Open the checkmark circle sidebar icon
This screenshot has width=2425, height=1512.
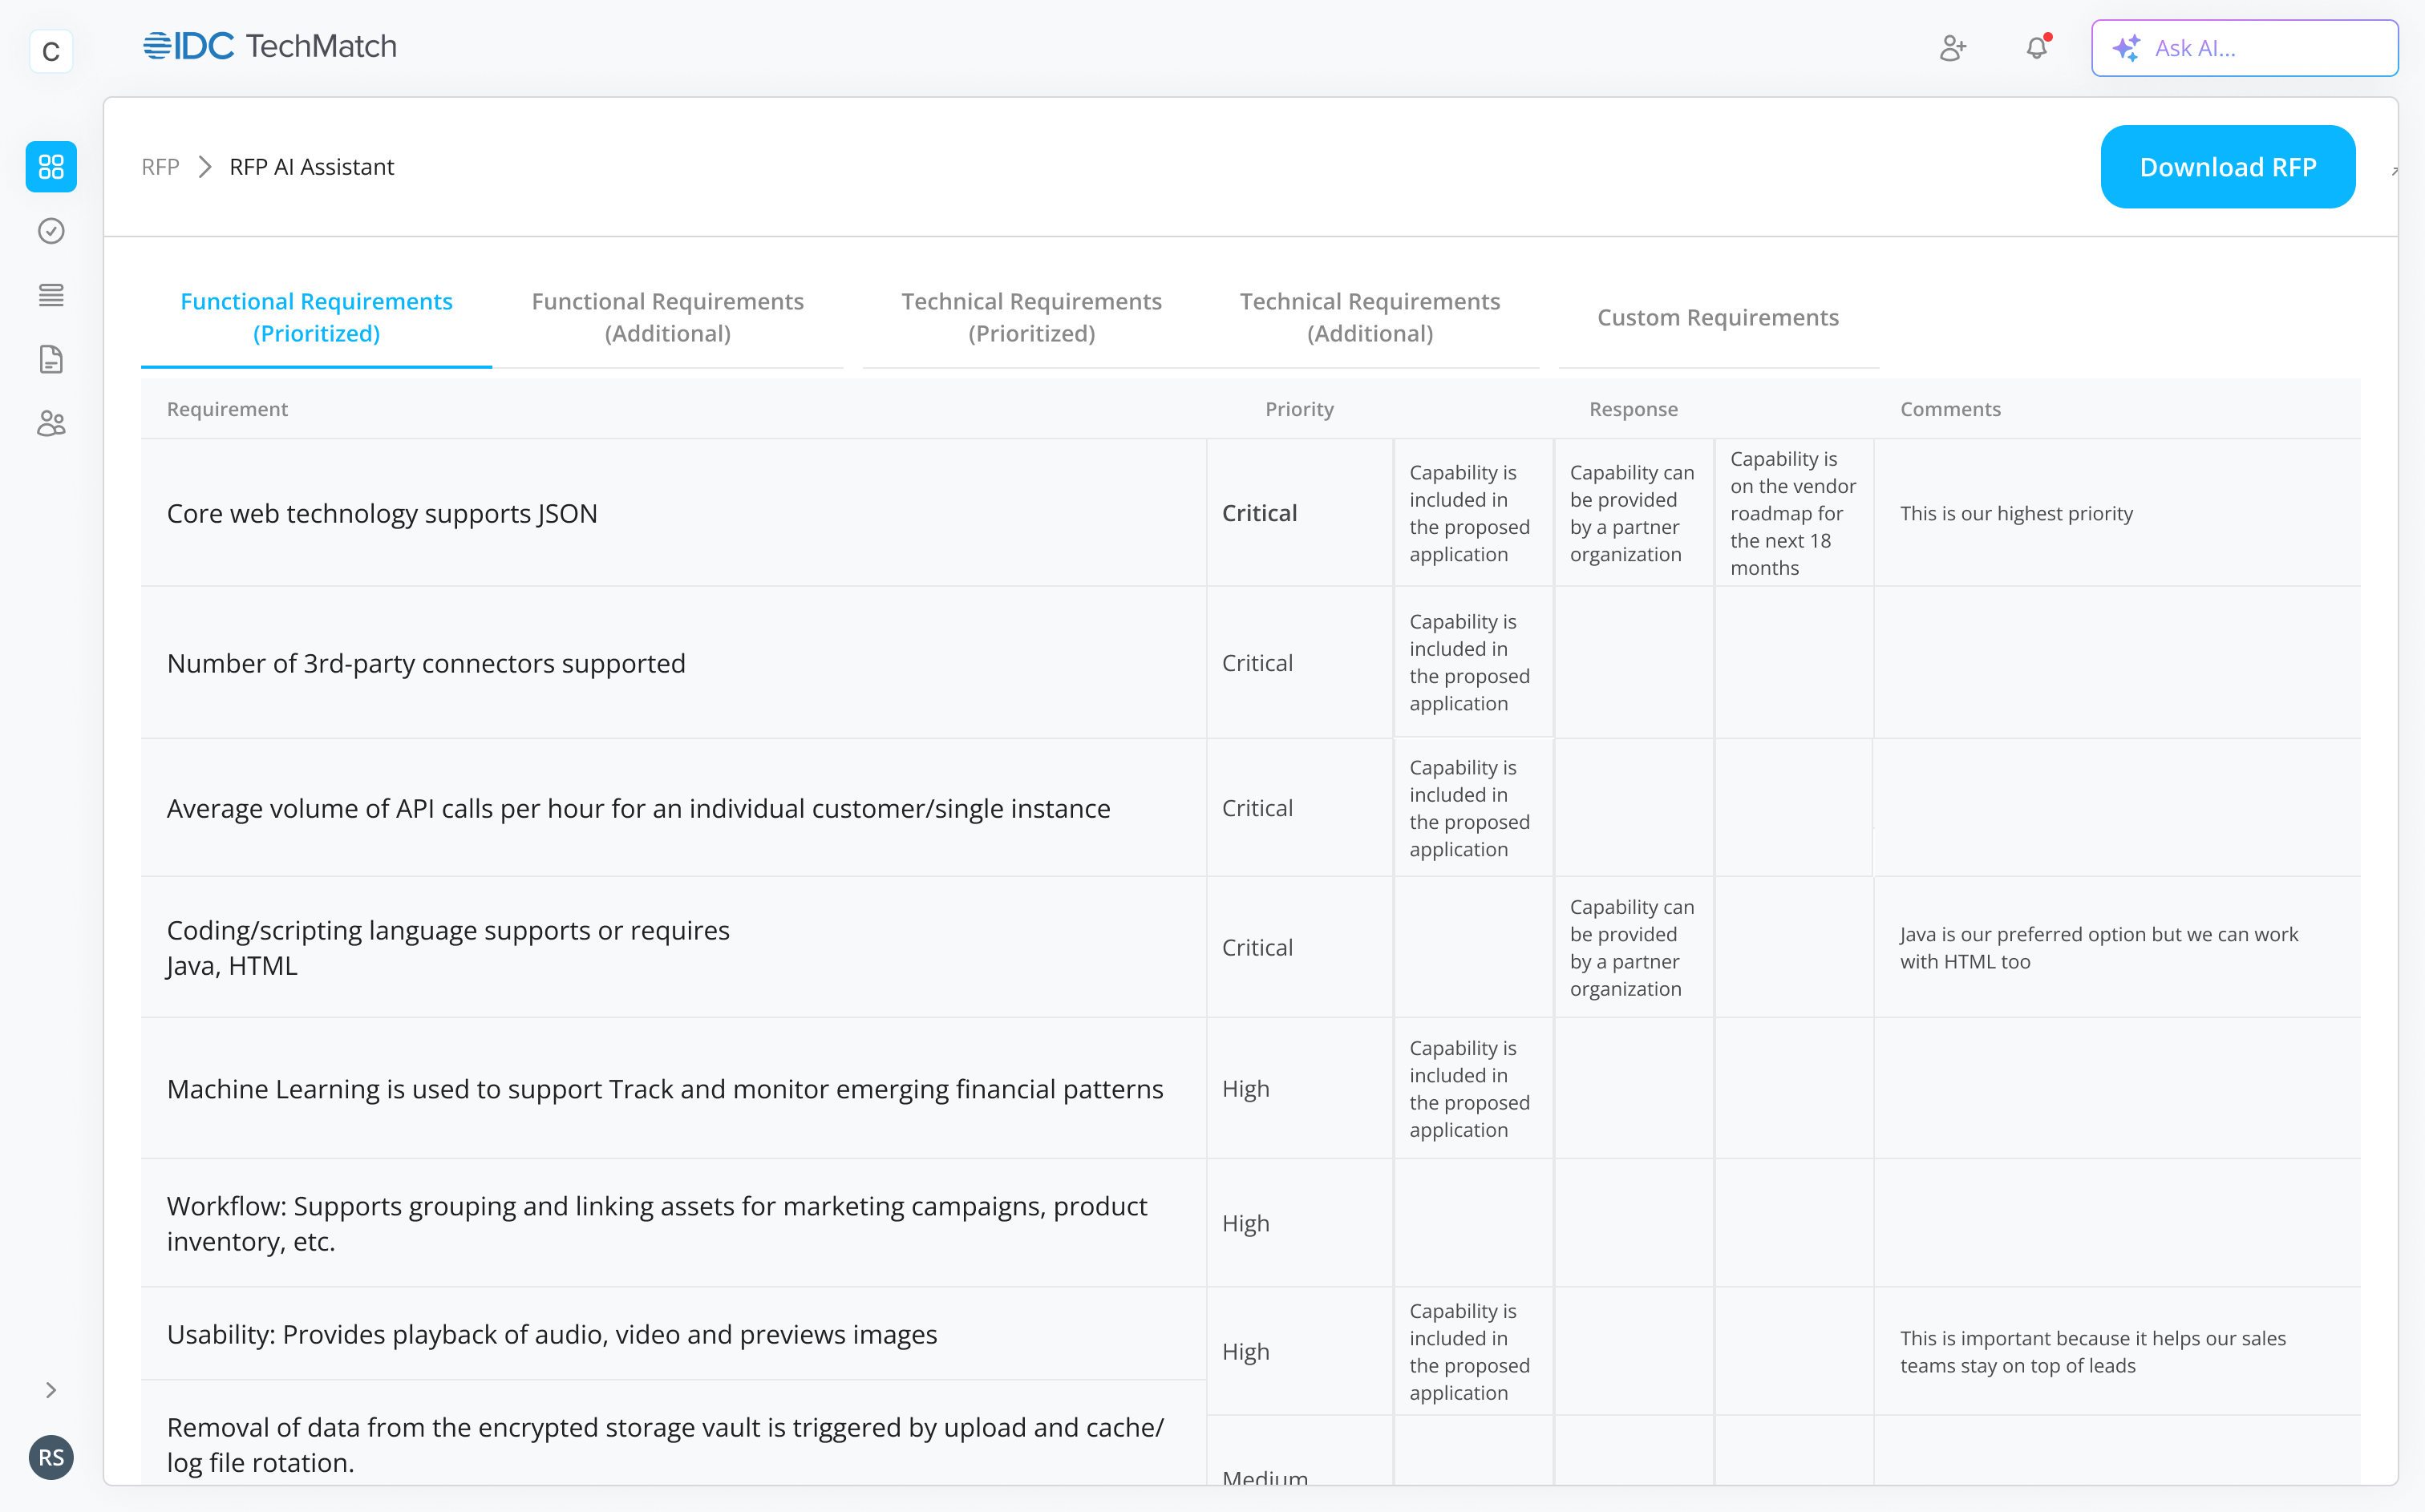tap(51, 231)
